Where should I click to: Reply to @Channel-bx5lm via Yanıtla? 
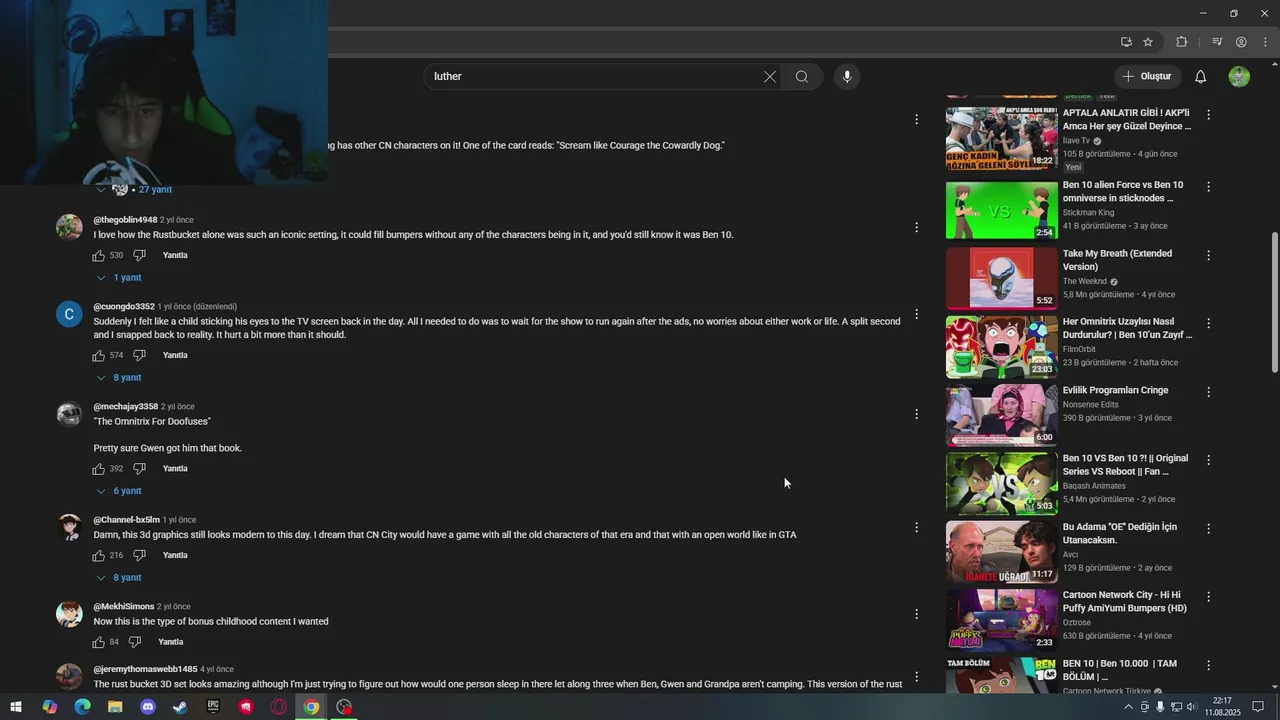pyautogui.click(x=175, y=556)
